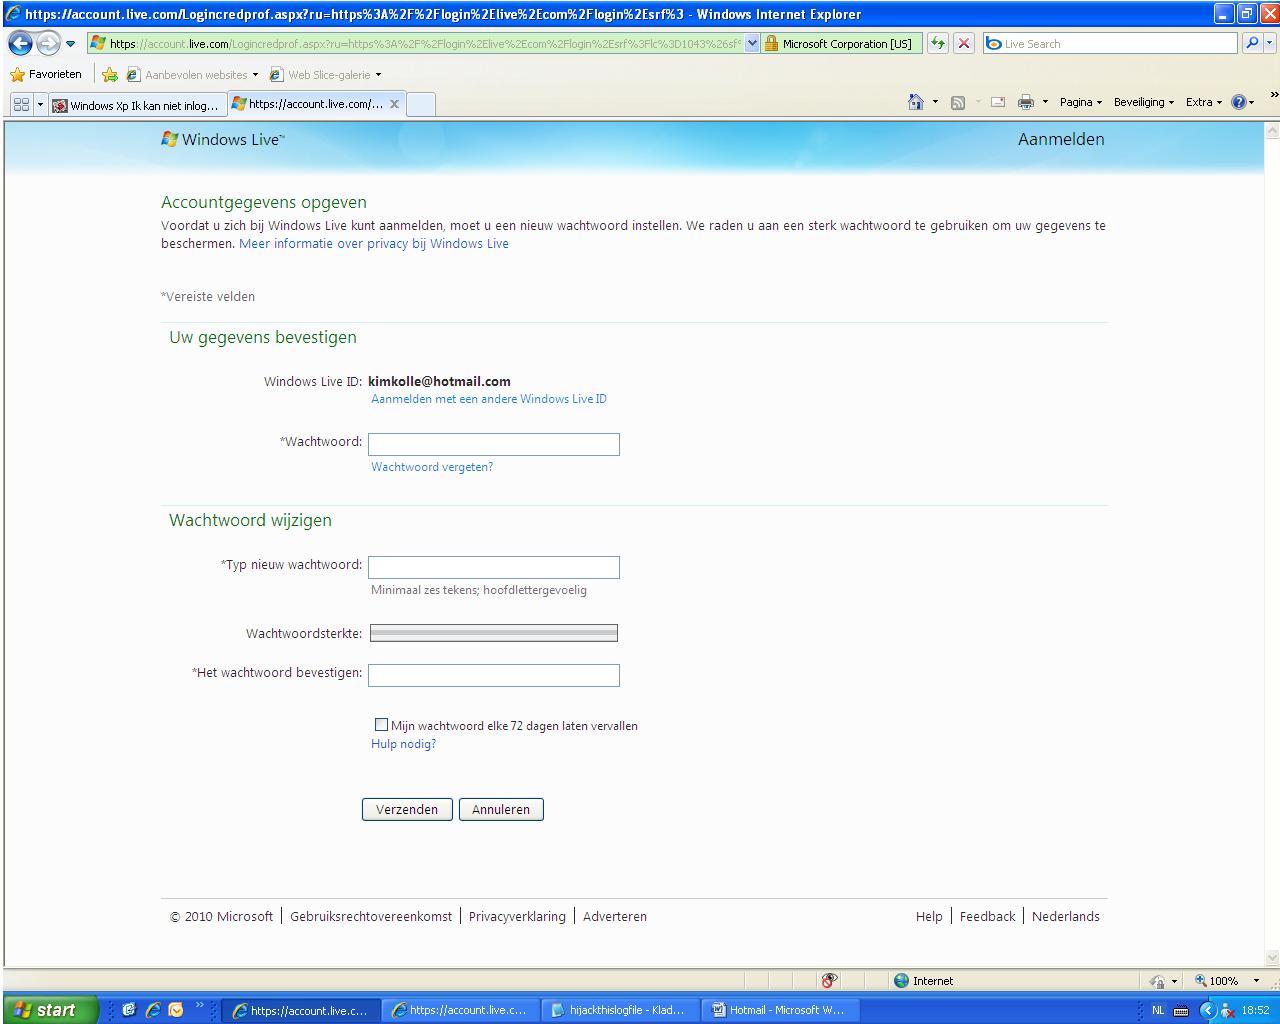Open the Web Slice-galerie dropdown
The width and height of the screenshot is (1280, 1024).
point(326,75)
